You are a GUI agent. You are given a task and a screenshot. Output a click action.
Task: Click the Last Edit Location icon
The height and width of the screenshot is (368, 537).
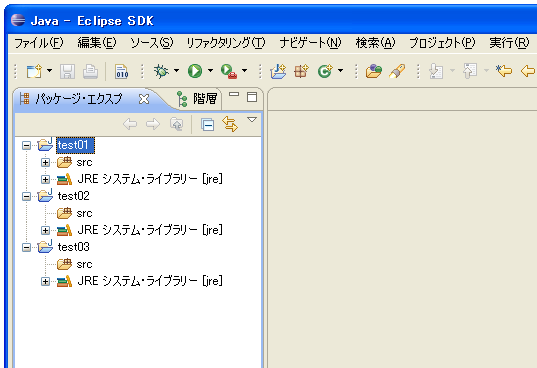pyautogui.click(x=503, y=71)
